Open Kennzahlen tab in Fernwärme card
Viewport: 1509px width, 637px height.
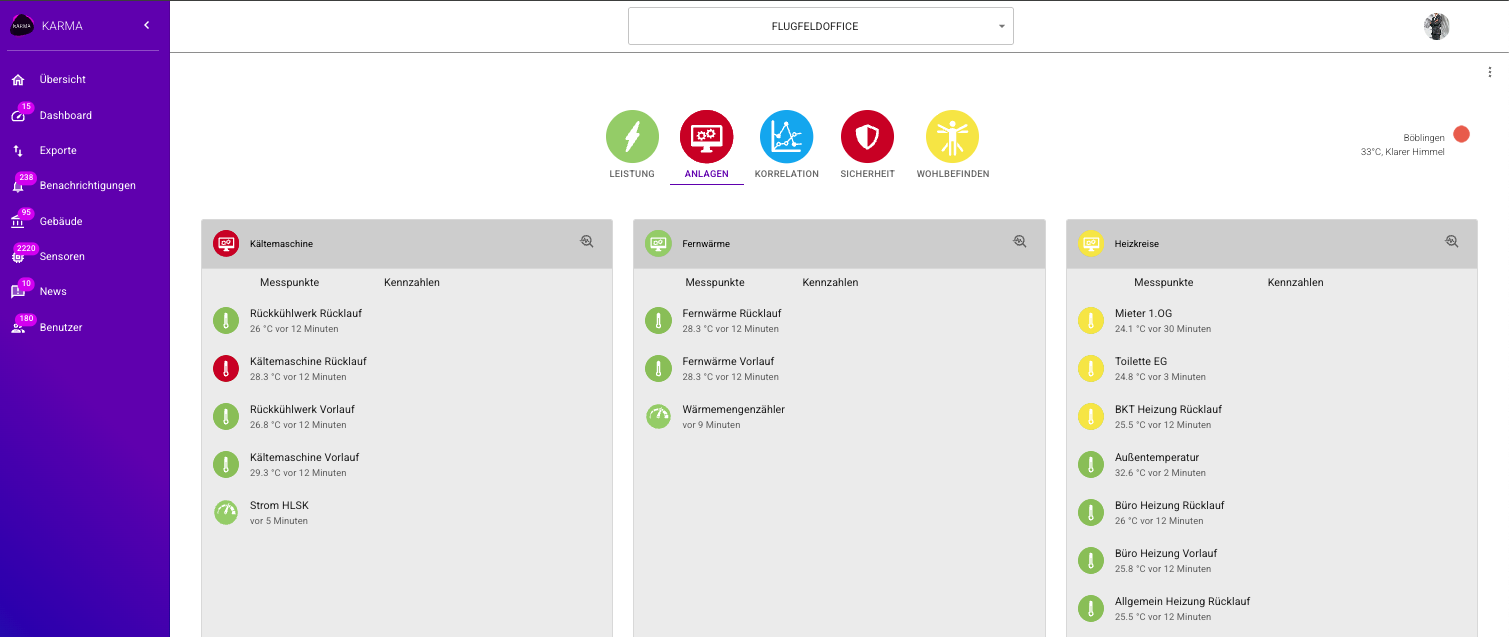pyautogui.click(x=830, y=282)
